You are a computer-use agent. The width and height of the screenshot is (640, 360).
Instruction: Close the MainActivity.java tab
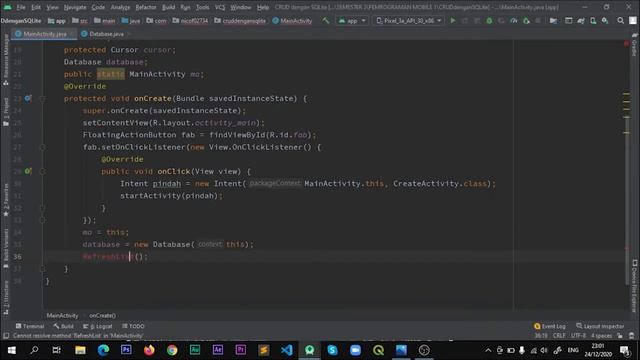point(72,34)
